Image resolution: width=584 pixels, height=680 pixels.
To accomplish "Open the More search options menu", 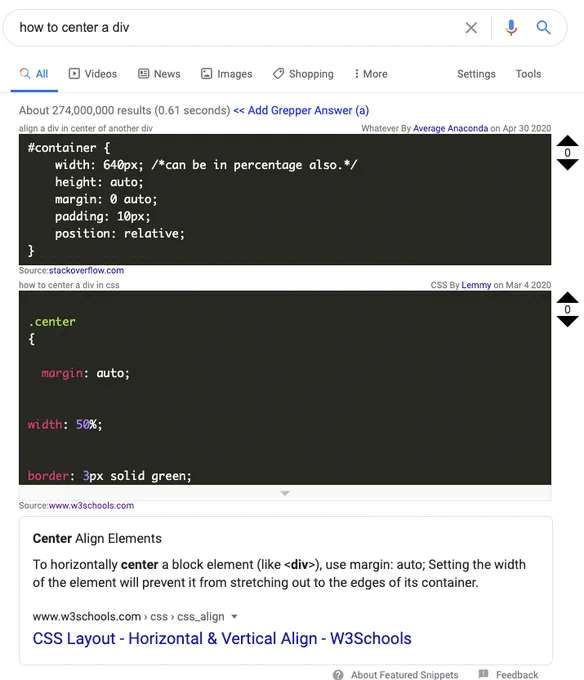I will [x=371, y=74].
